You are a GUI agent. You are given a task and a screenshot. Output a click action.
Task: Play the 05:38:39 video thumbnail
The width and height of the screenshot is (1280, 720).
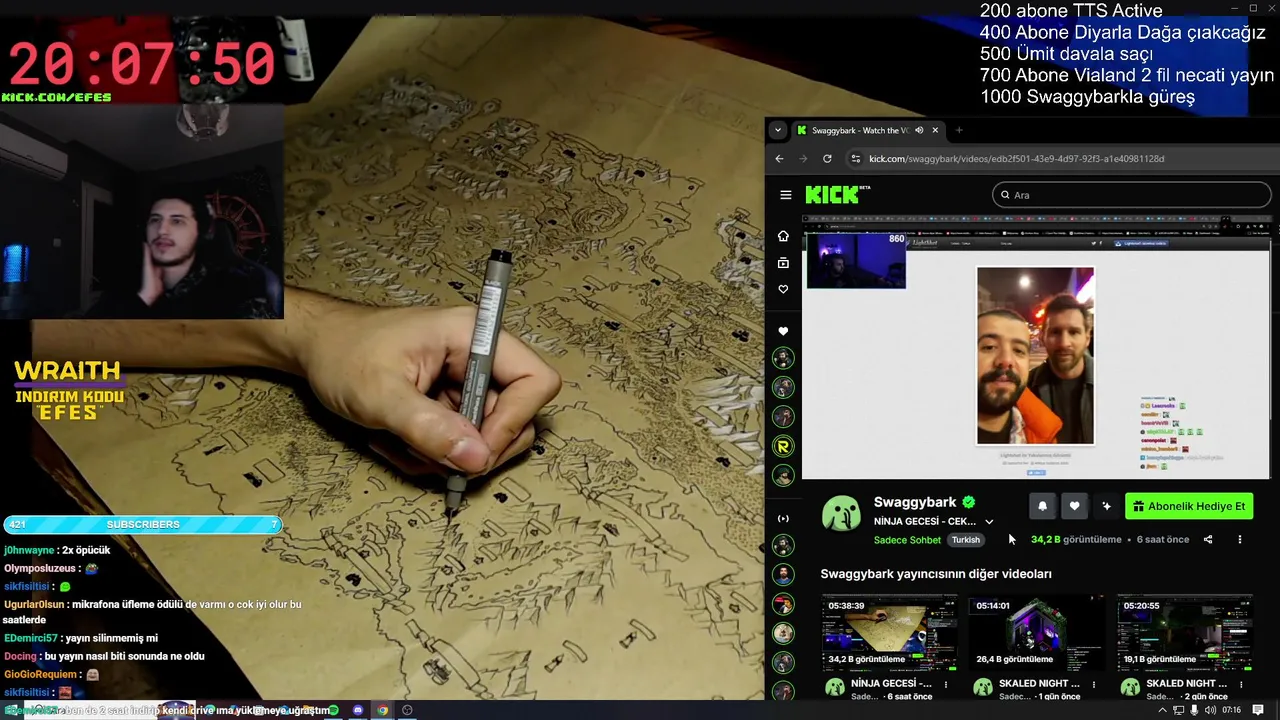tap(889, 633)
